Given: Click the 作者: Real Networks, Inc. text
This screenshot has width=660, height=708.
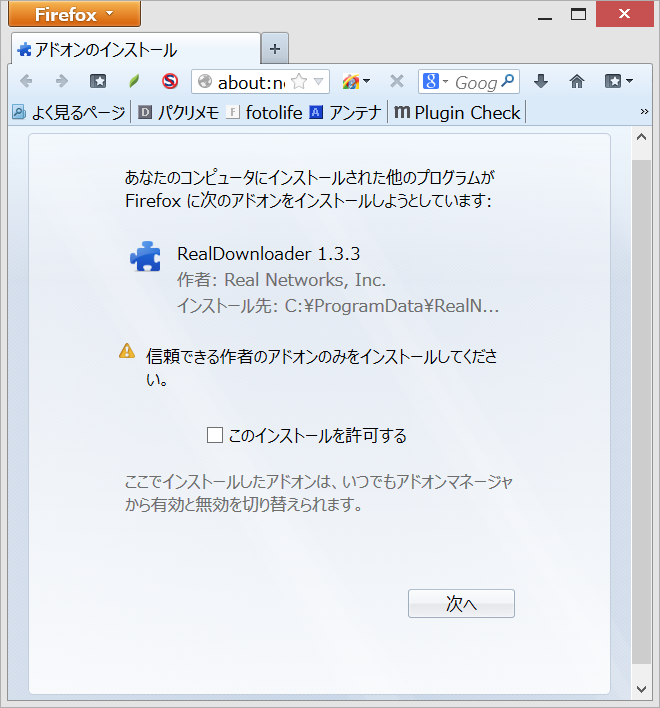Looking at the screenshot, I should point(281,280).
